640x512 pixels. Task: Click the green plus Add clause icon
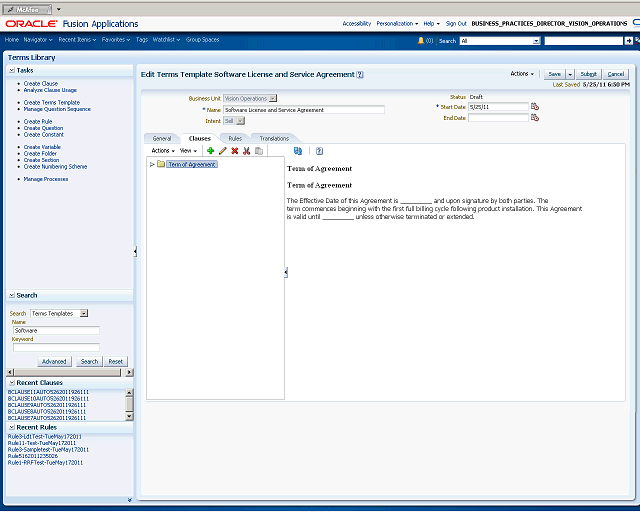(x=211, y=151)
